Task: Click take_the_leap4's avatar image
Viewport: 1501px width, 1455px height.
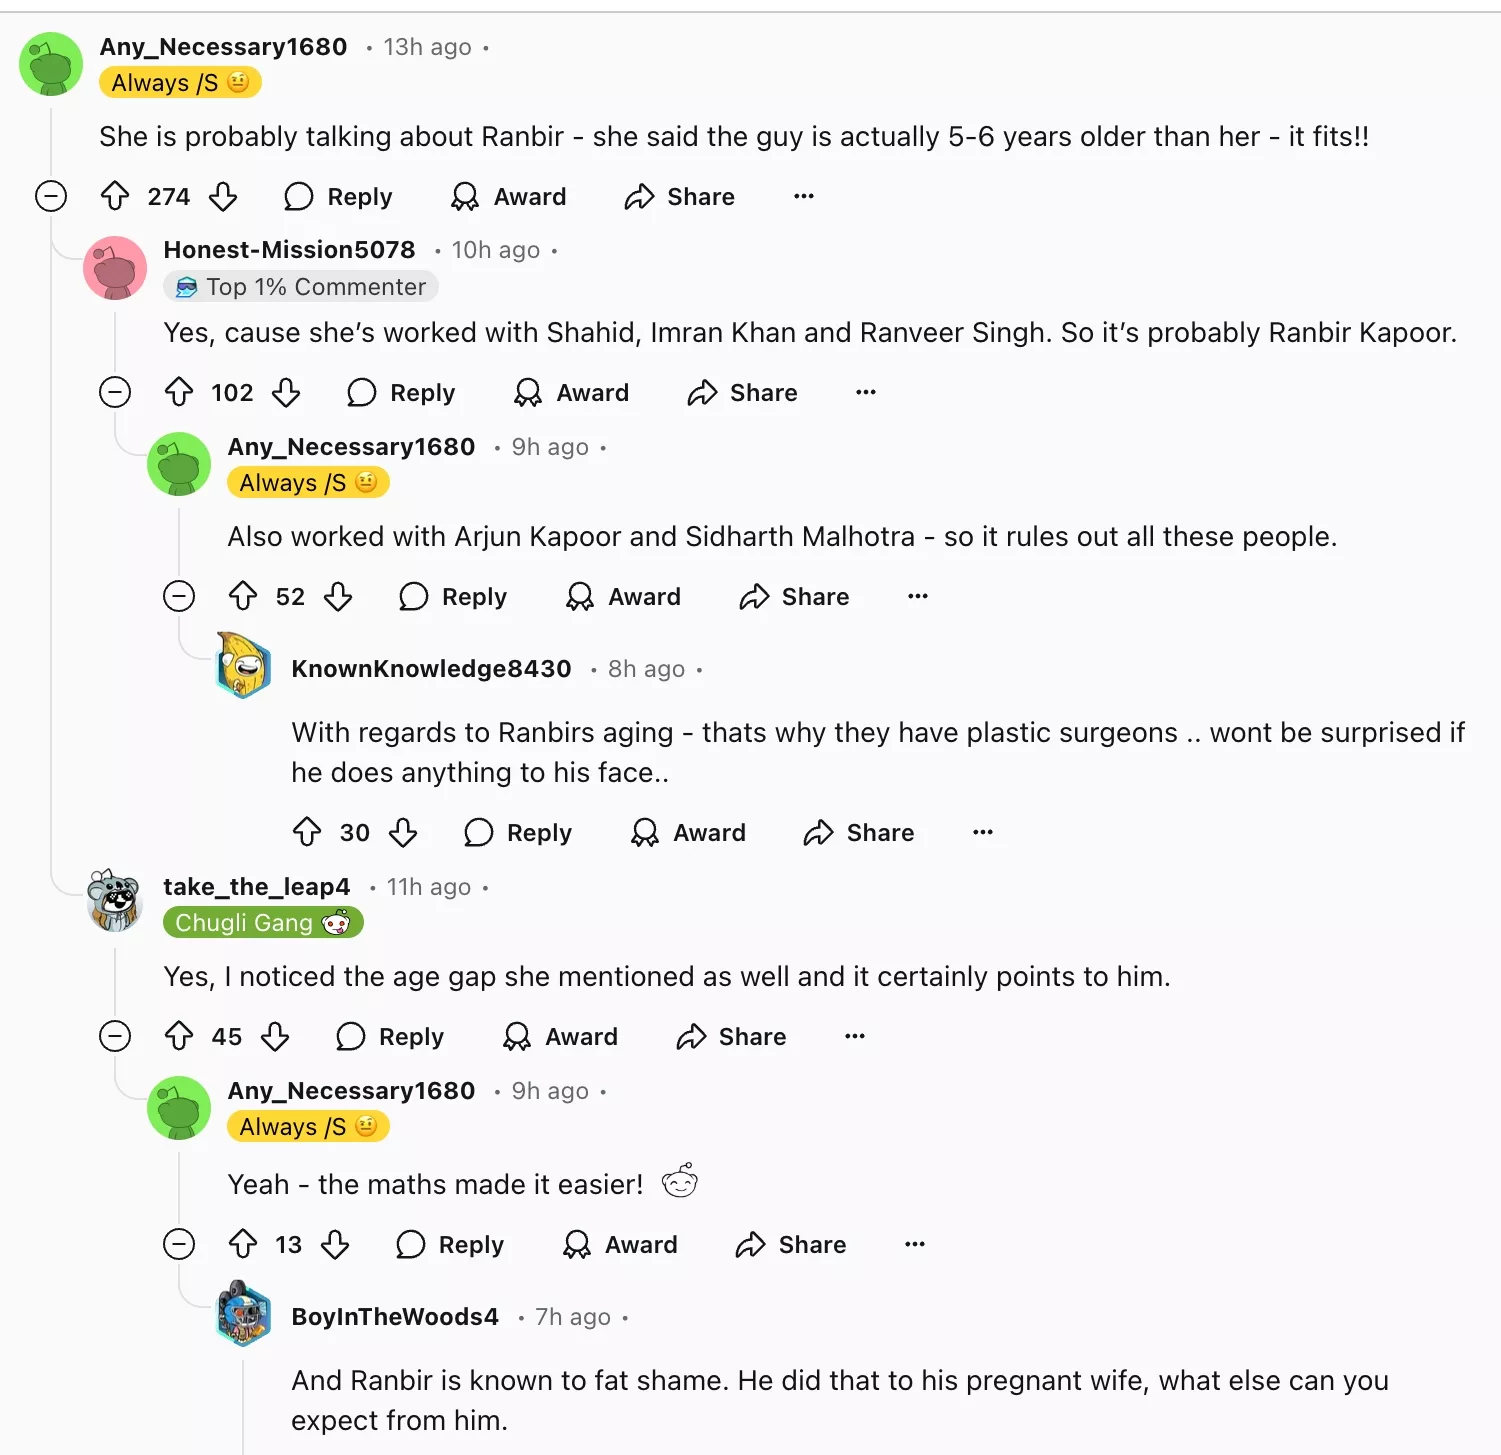Action: (115, 900)
